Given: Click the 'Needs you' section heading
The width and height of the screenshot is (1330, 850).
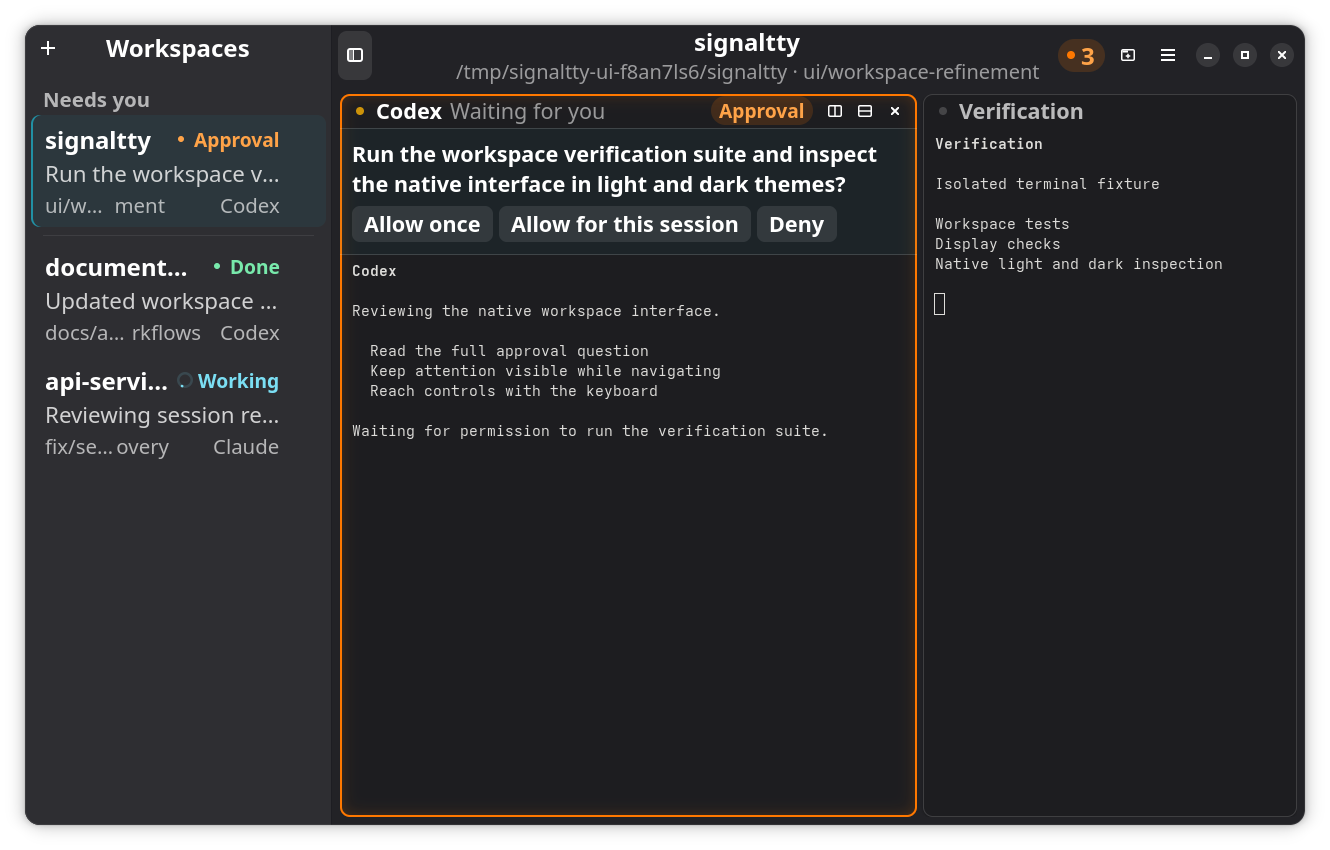Looking at the screenshot, I should [x=96, y=100].
